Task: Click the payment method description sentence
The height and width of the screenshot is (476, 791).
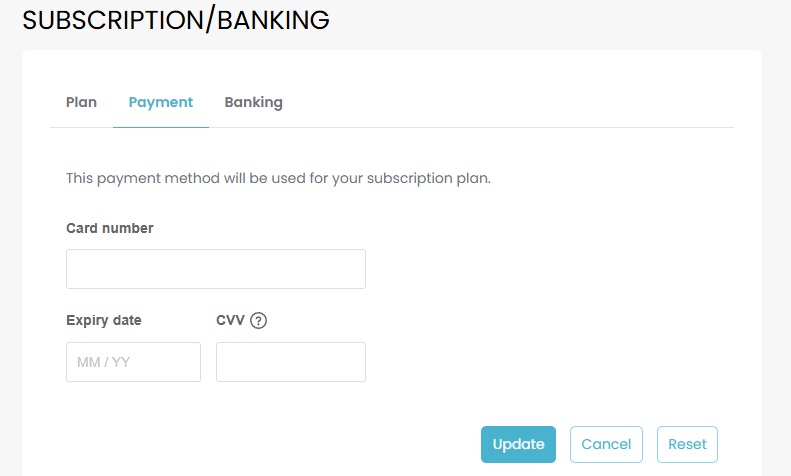Action: [278, 179]
